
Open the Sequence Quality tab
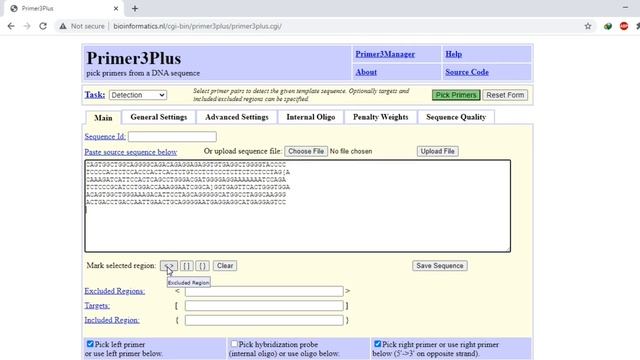(456, 117)
